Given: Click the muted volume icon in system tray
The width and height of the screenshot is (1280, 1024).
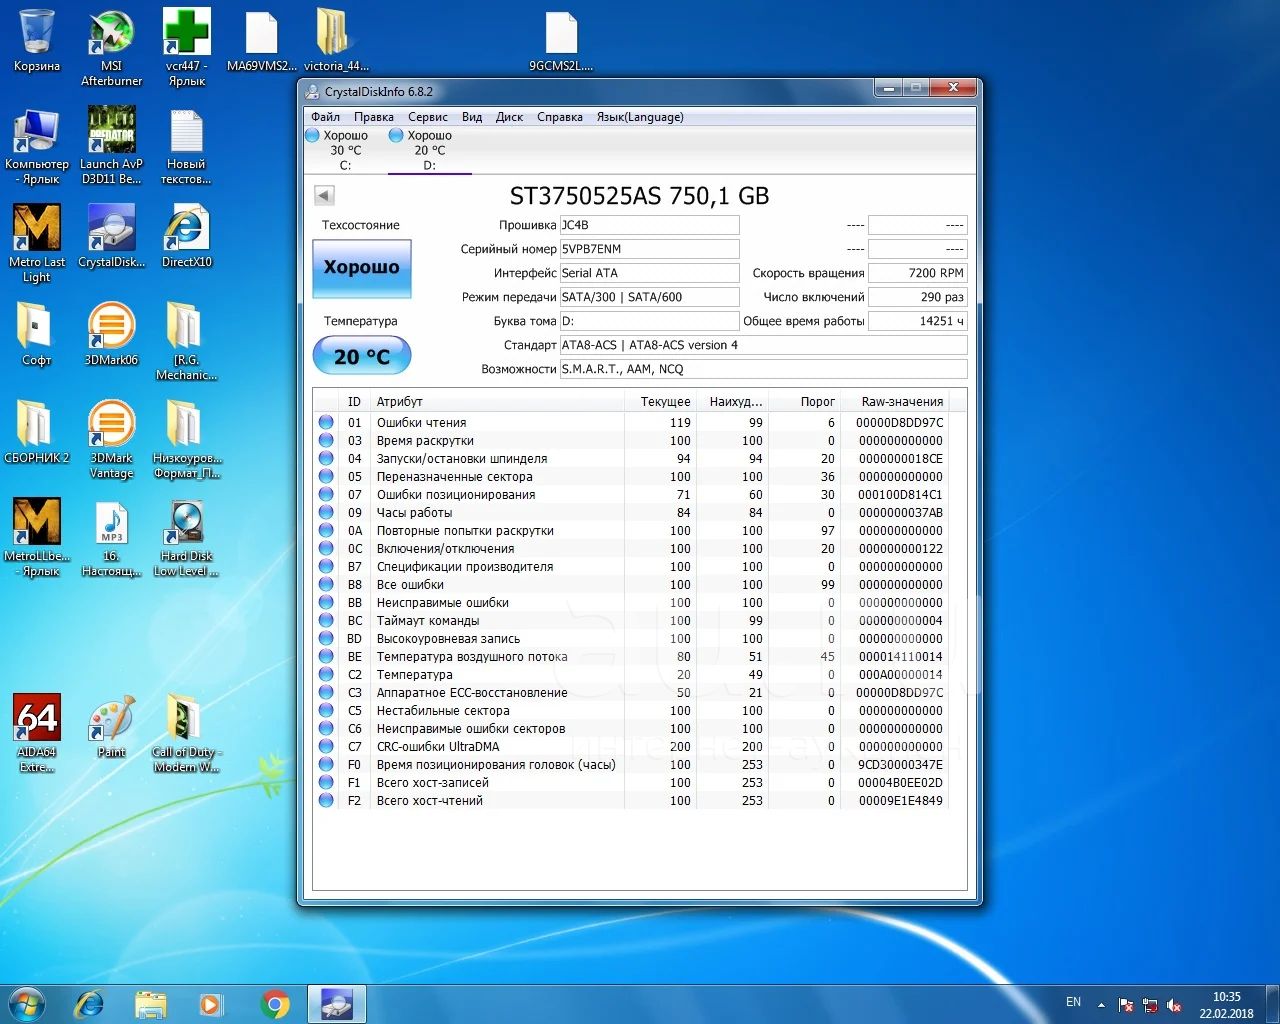Looking at the screenshot, I should point(1174,1005).
